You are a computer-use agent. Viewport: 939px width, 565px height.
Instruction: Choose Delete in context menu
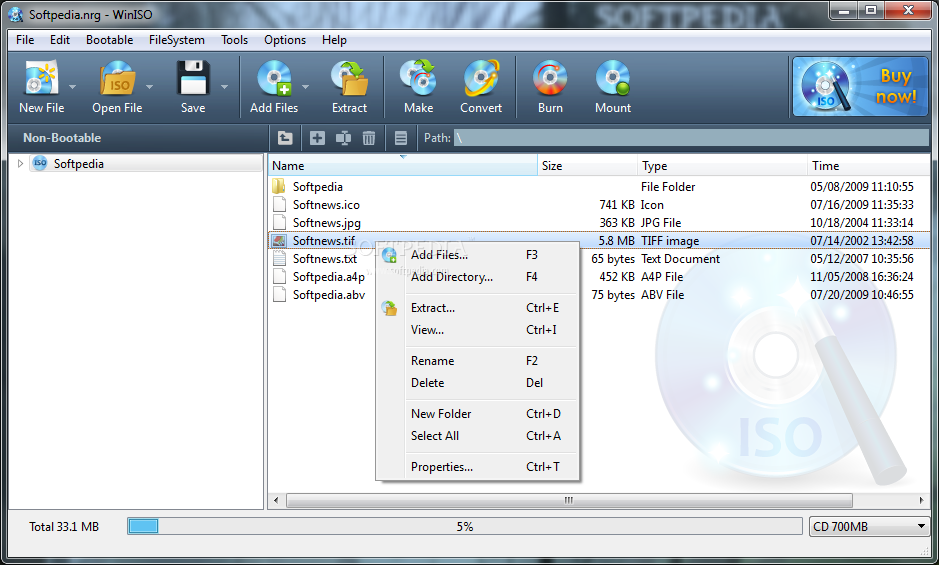click(477, 383)
